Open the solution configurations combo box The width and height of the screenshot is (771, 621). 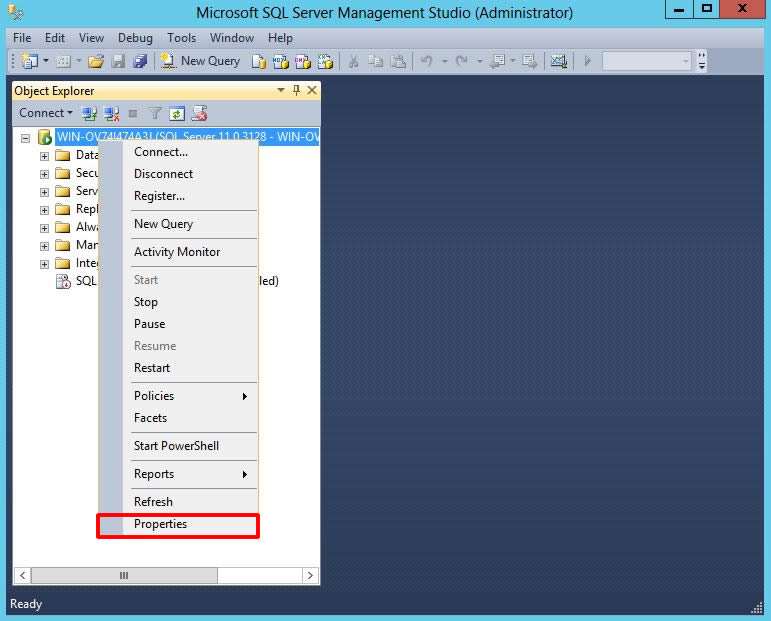tap(647, 61)
